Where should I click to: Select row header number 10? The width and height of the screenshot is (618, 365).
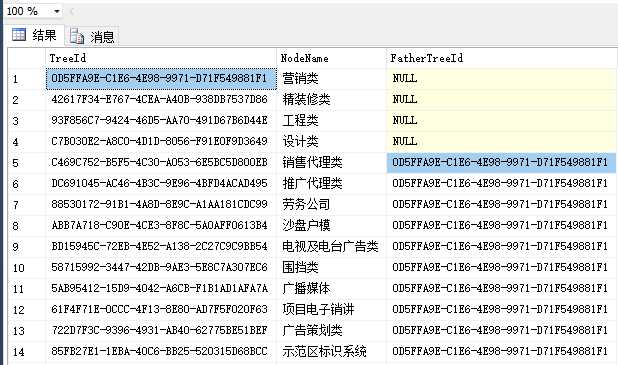click(26, 268)
